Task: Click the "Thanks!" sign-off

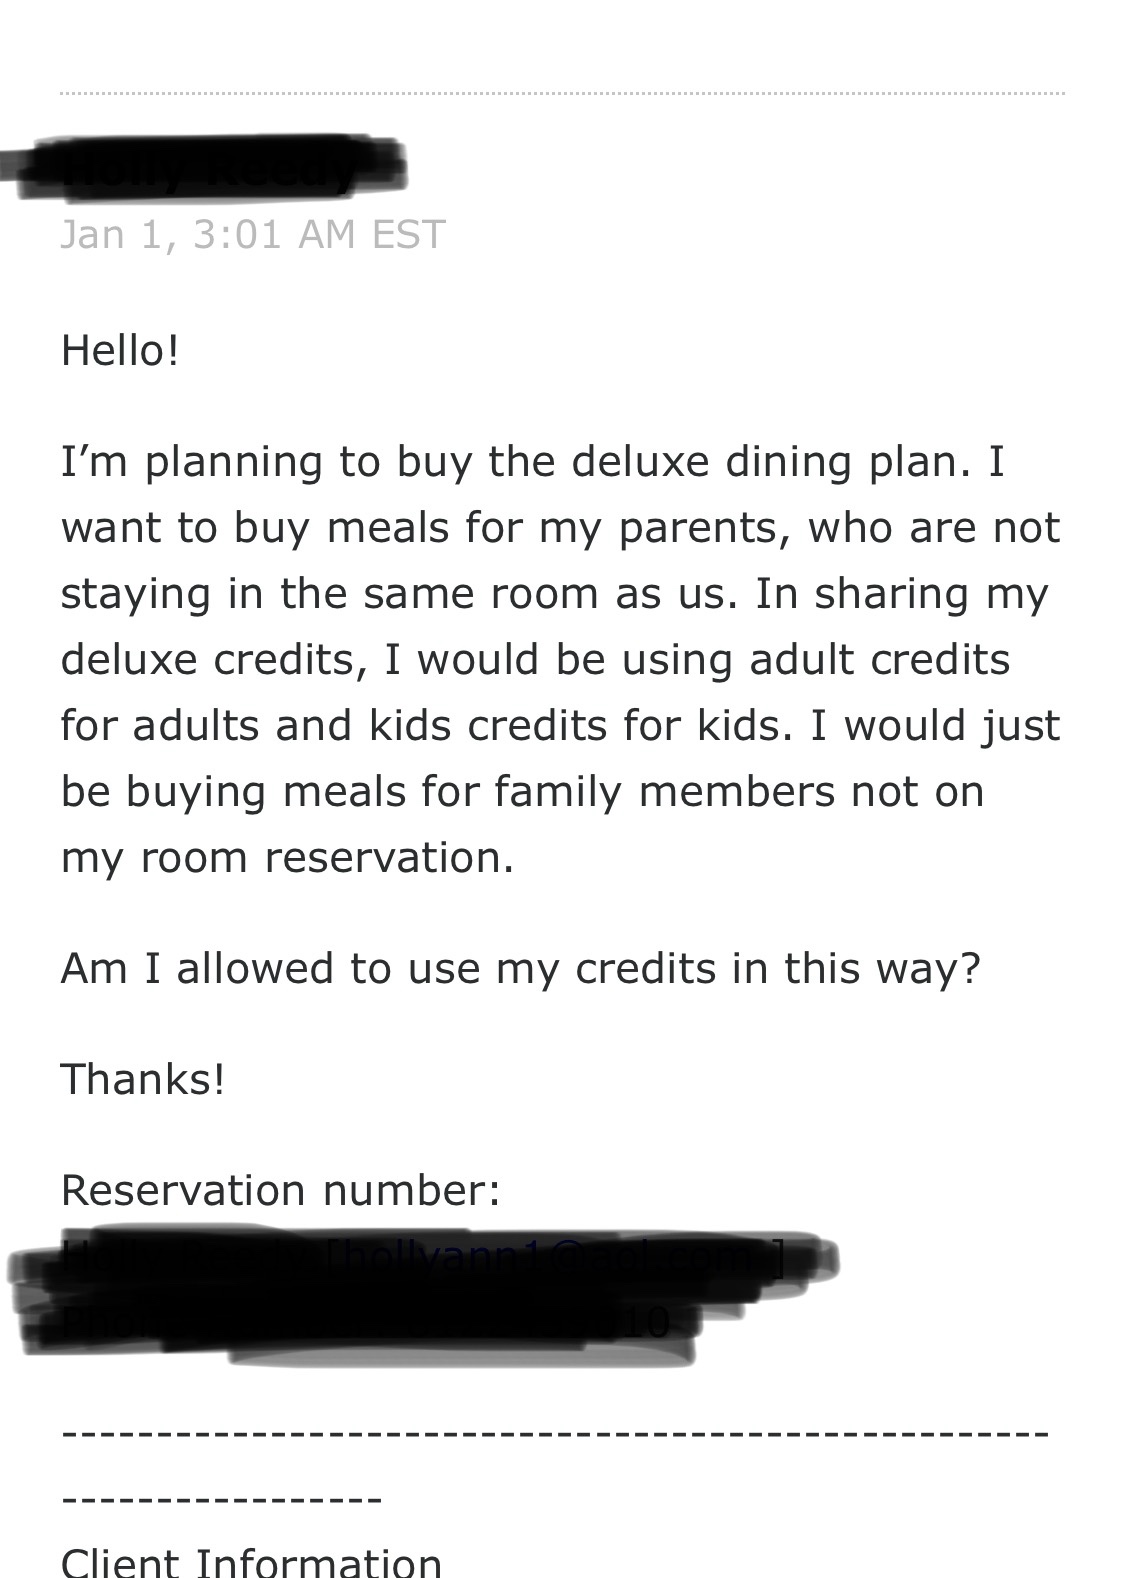Action: pyautogui.click(x=143, y=1079)
